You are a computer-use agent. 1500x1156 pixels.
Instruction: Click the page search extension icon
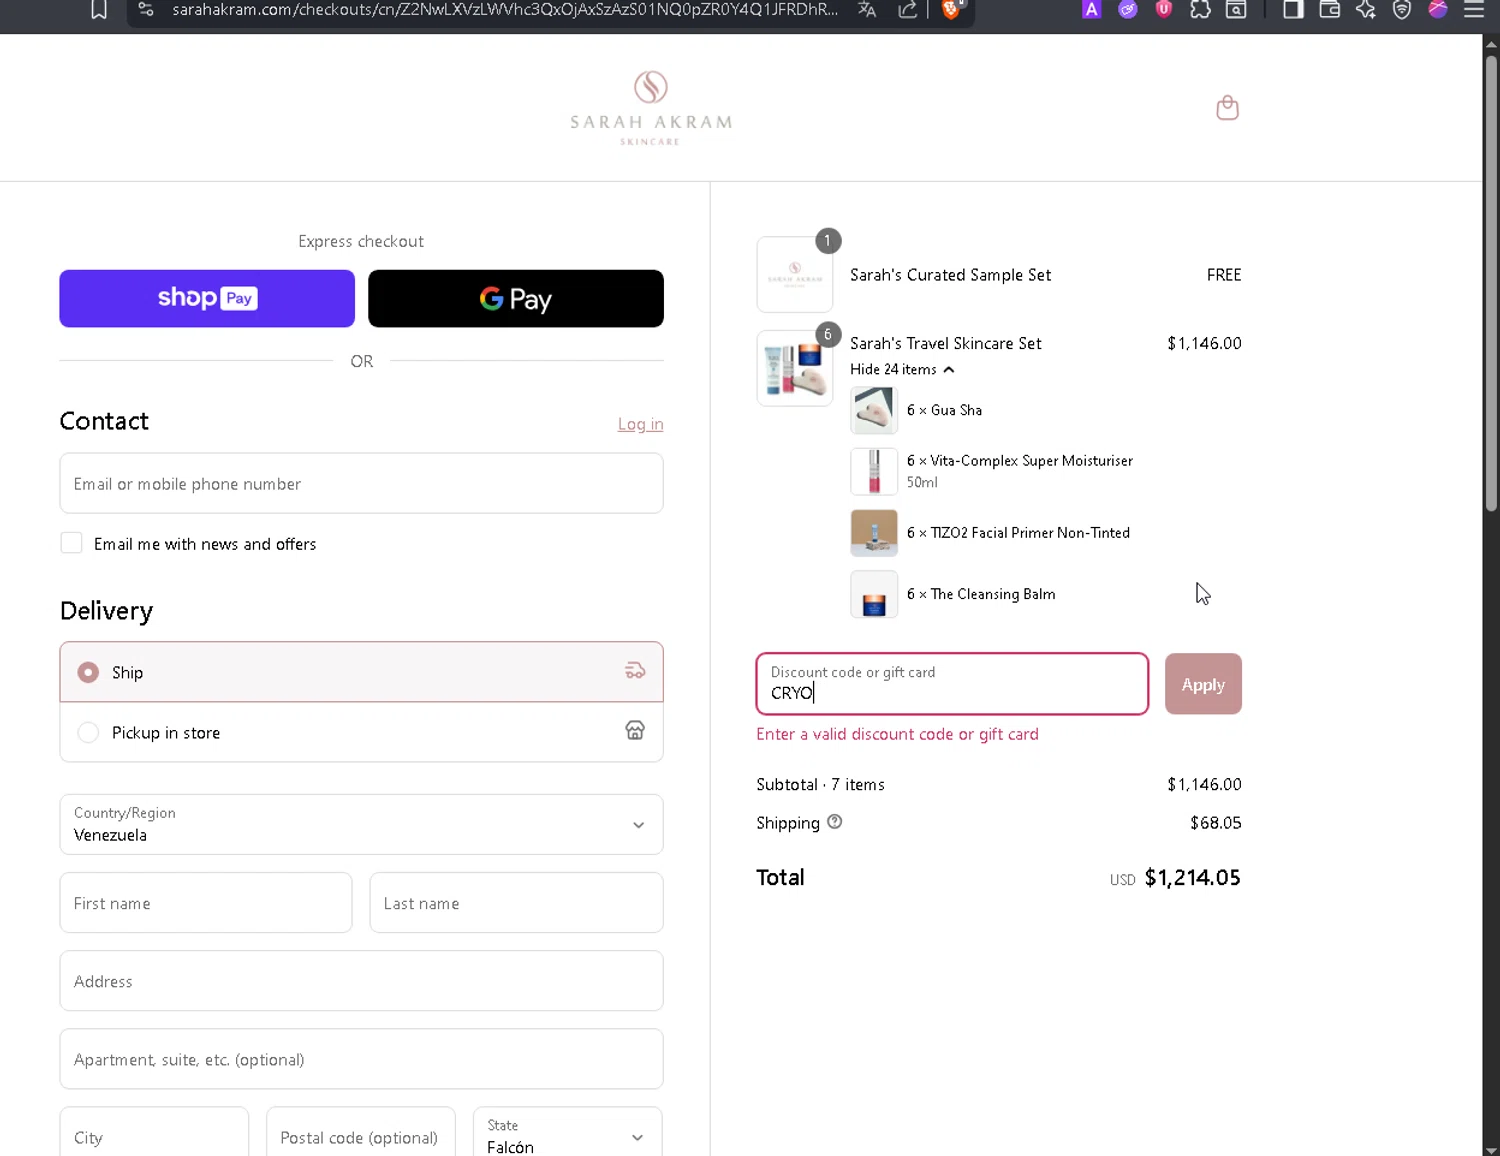pos(1236,10)
